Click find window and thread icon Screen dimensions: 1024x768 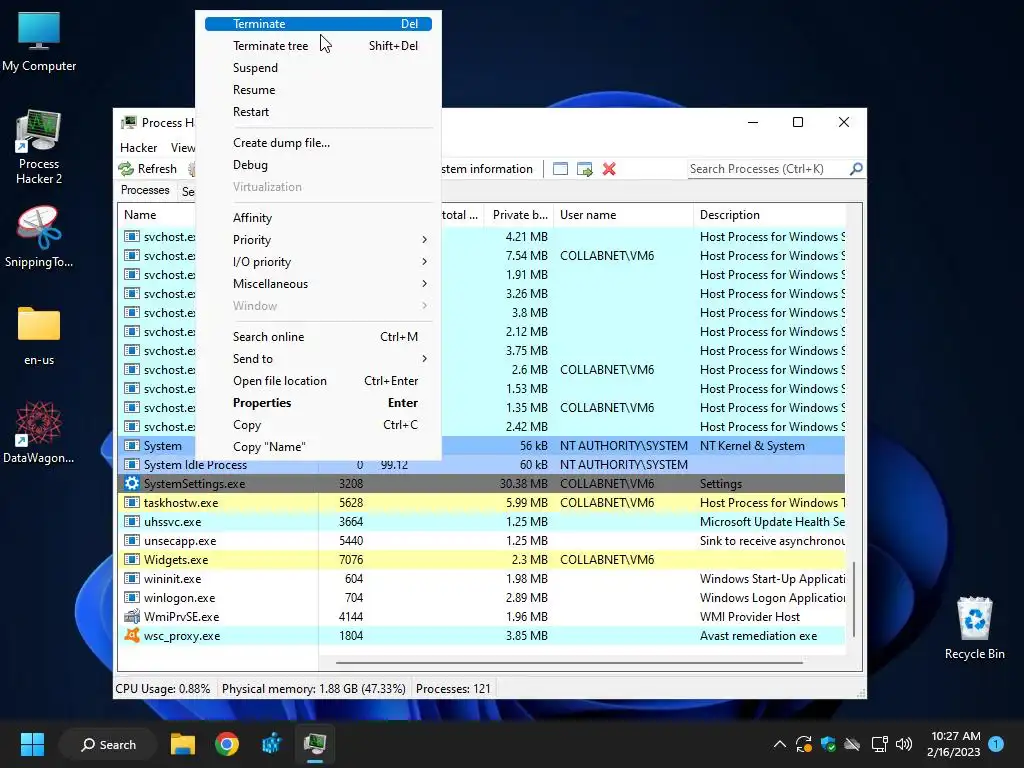[584, 168]
